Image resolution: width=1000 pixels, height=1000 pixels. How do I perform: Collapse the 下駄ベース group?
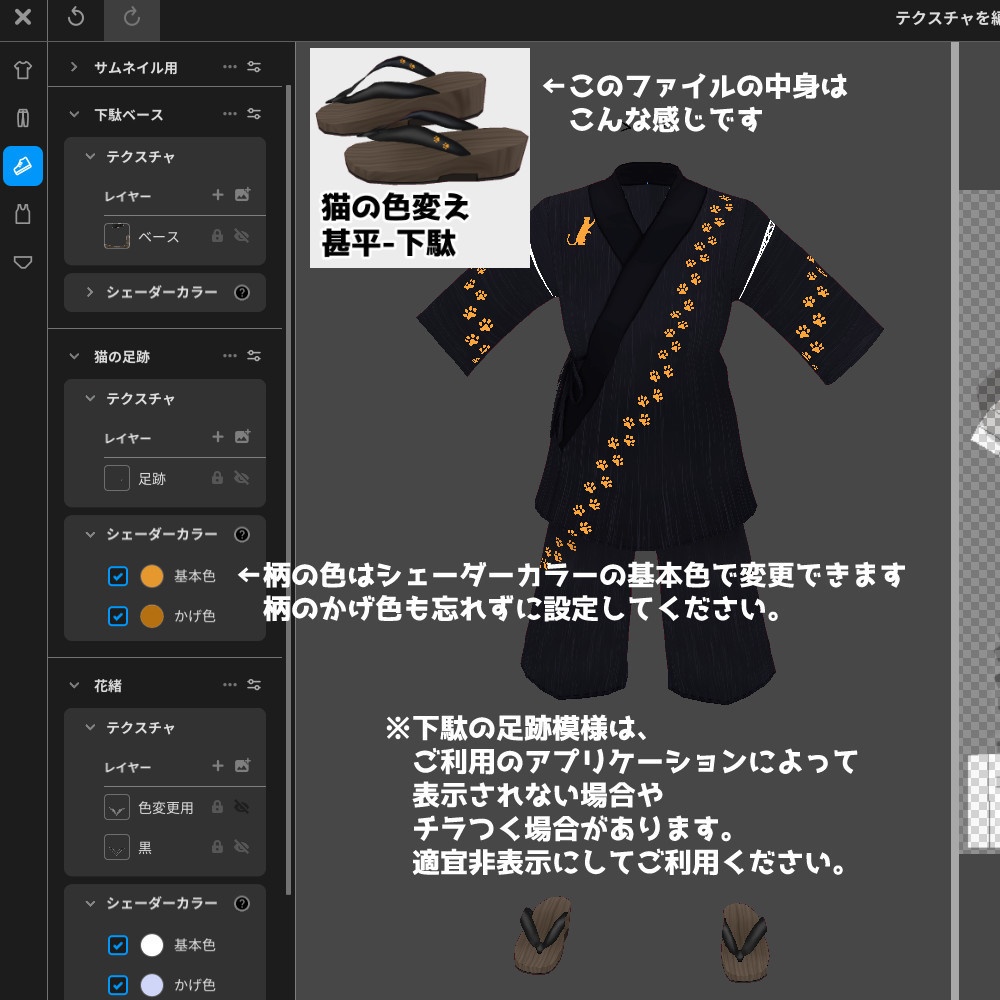pos(72,114)
